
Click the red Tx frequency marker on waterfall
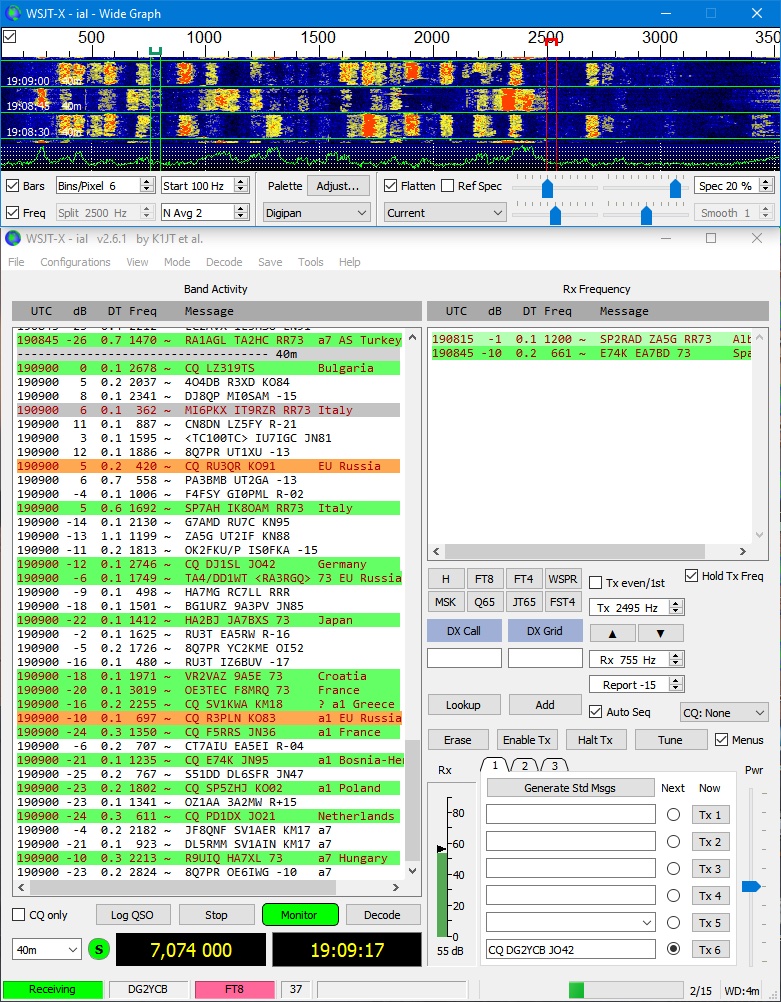[551, 42]
